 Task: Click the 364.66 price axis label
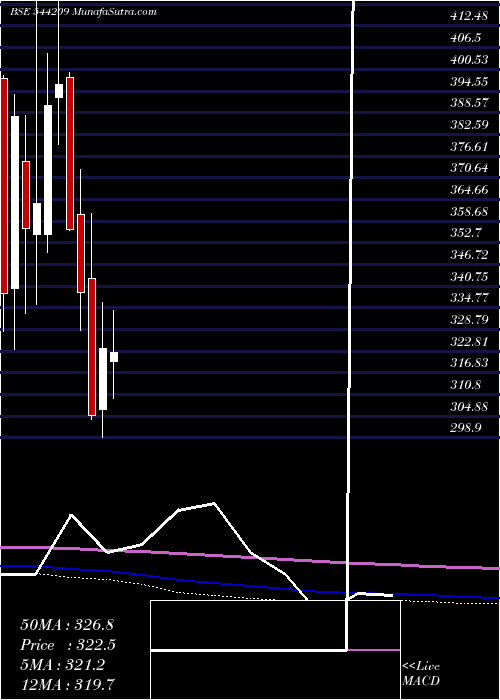click(469, 190)
